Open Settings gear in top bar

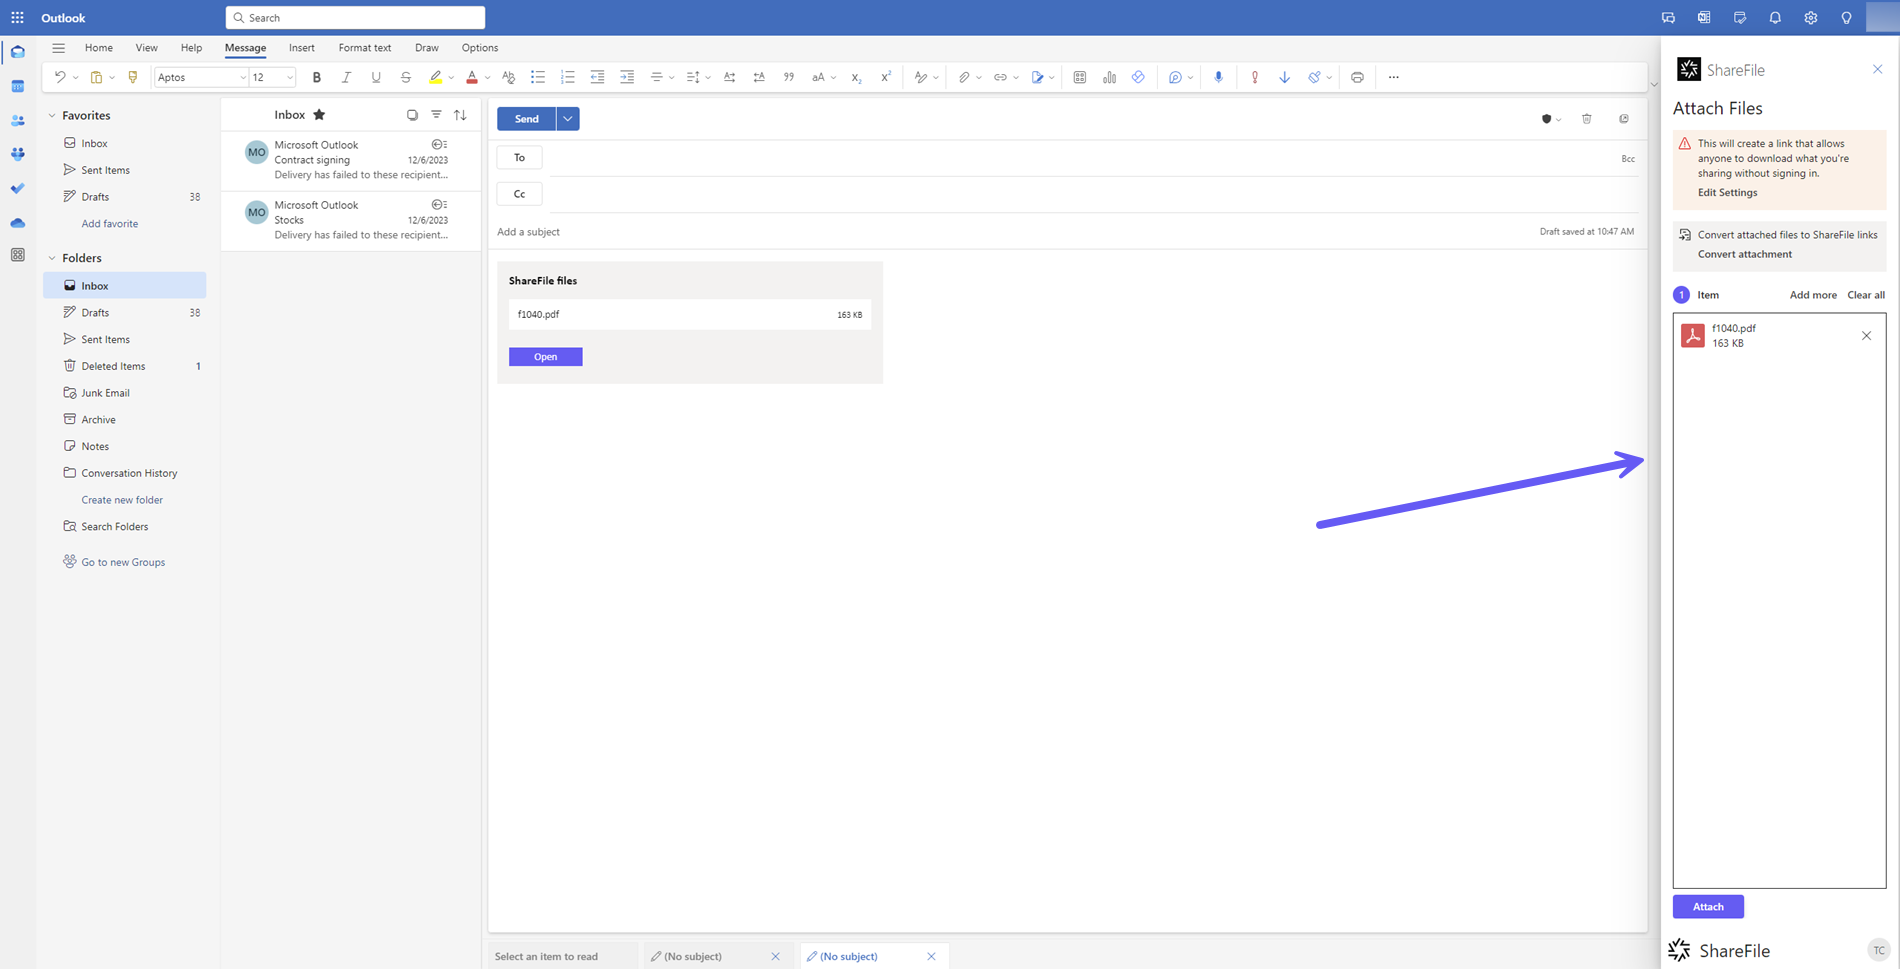pos(1810,18)
